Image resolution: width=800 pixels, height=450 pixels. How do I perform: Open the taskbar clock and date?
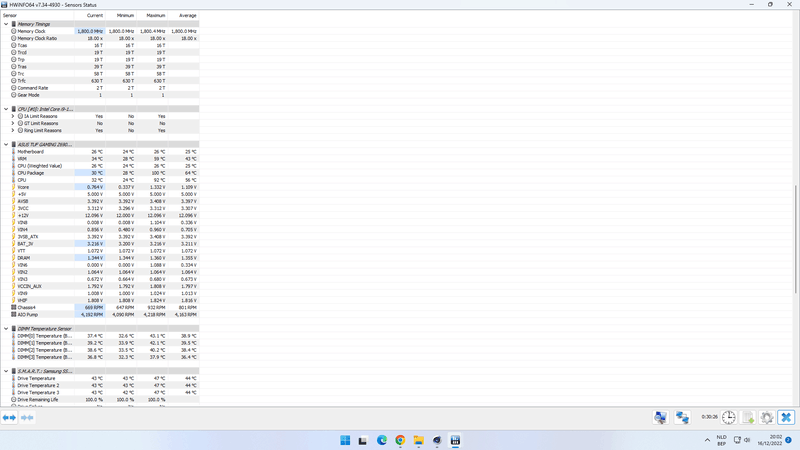pyautogui.click(x=769, y=440)
